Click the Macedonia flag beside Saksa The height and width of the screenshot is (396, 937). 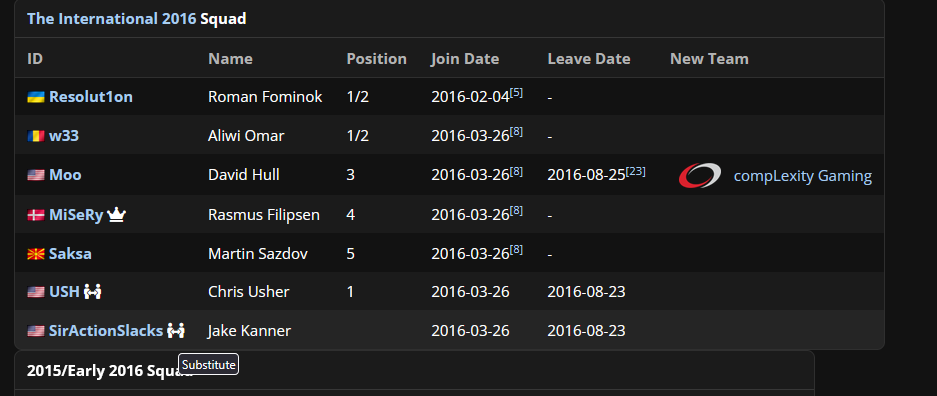pyautogui.click(x=36, y=254)
